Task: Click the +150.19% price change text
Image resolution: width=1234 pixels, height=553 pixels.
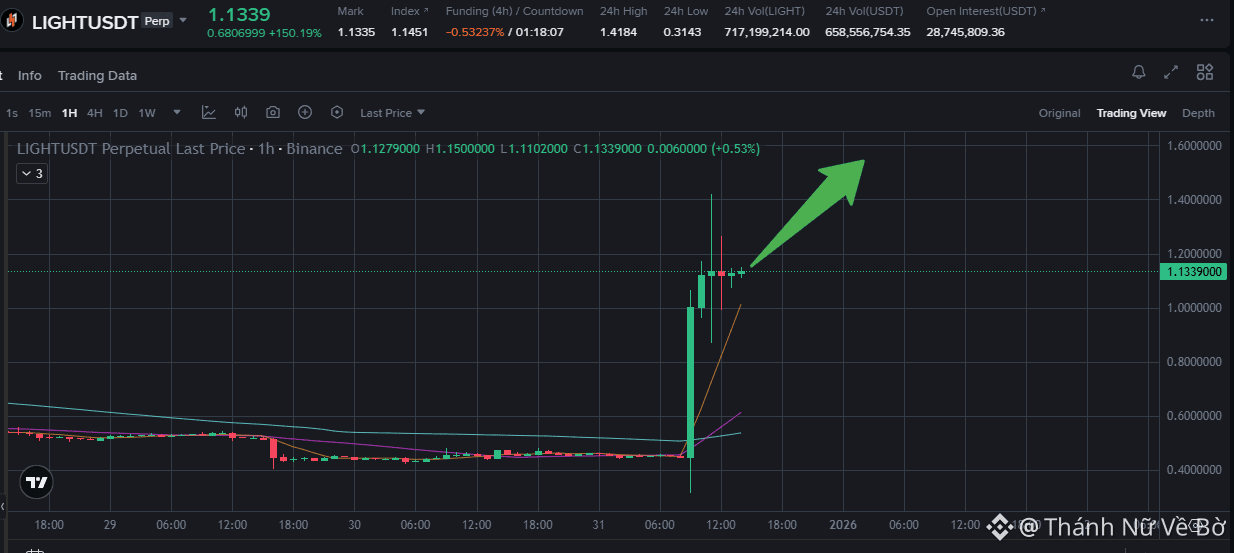Action: (295, 33)
